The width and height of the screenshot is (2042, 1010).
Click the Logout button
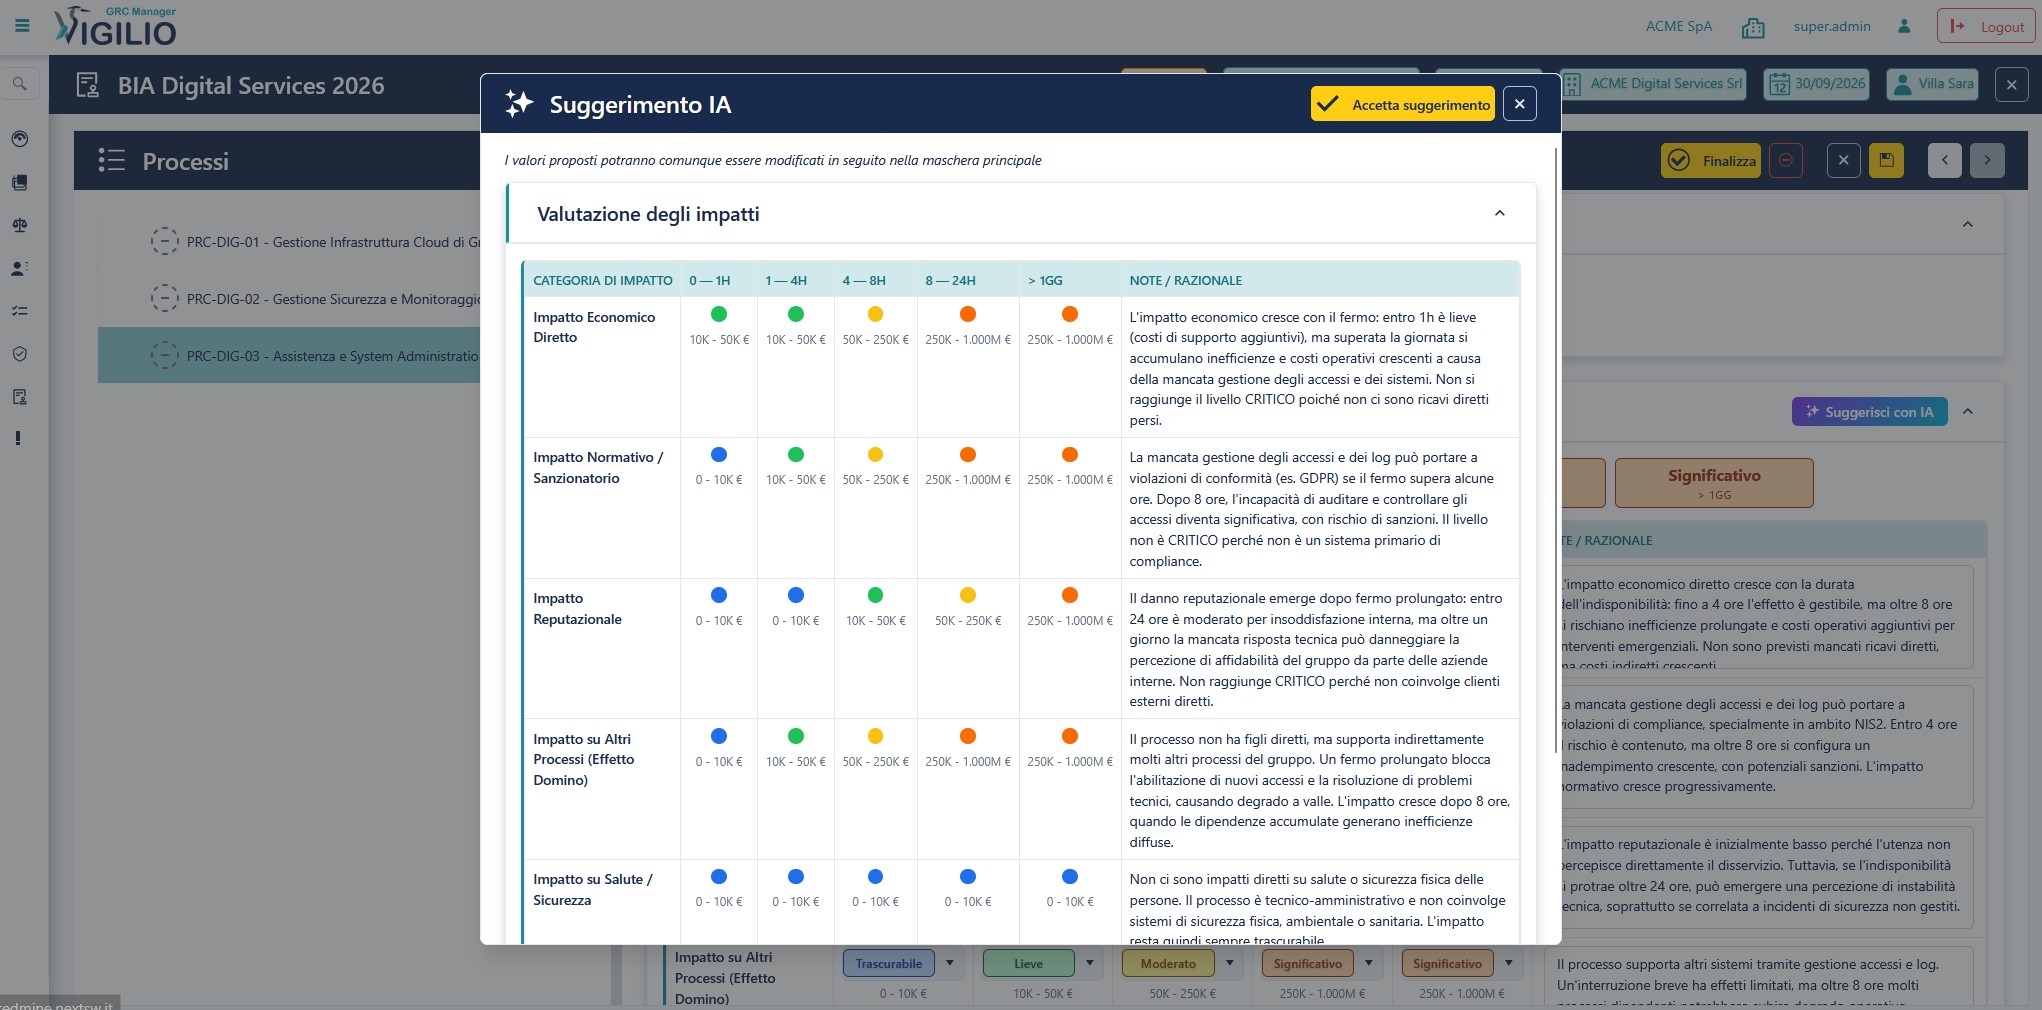coord(1986,26)
